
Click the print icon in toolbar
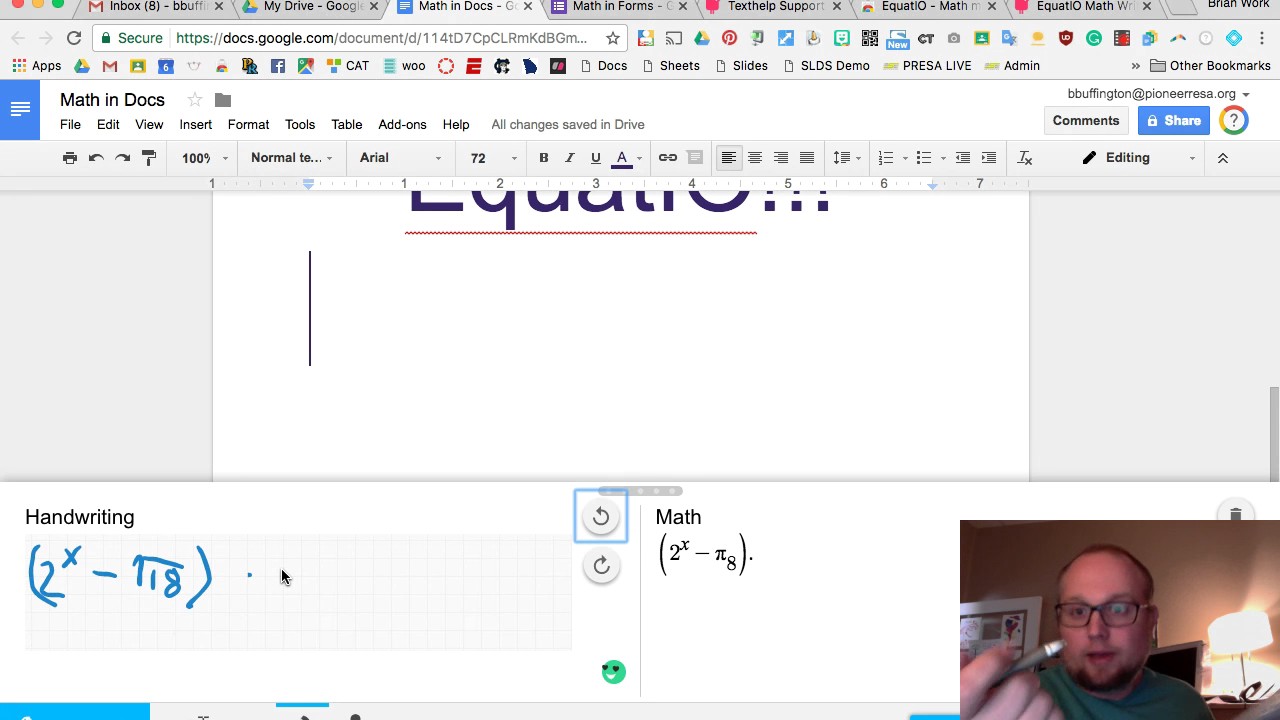[70, 158]
